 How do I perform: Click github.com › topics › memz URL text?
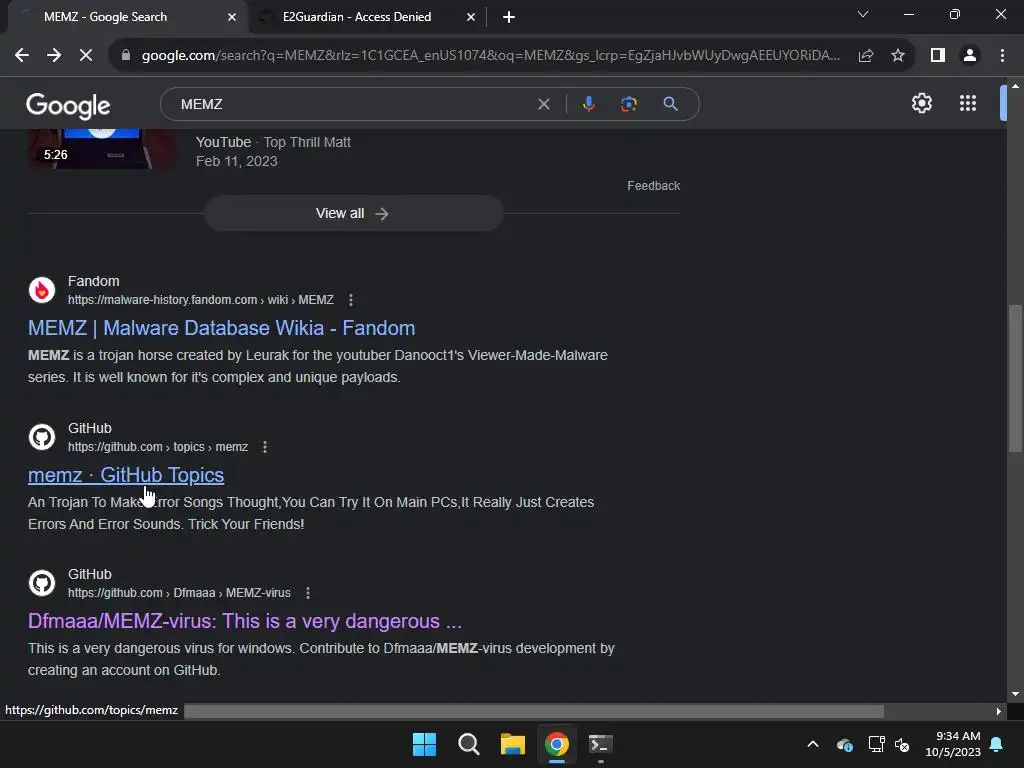click(x=157, y=447)
